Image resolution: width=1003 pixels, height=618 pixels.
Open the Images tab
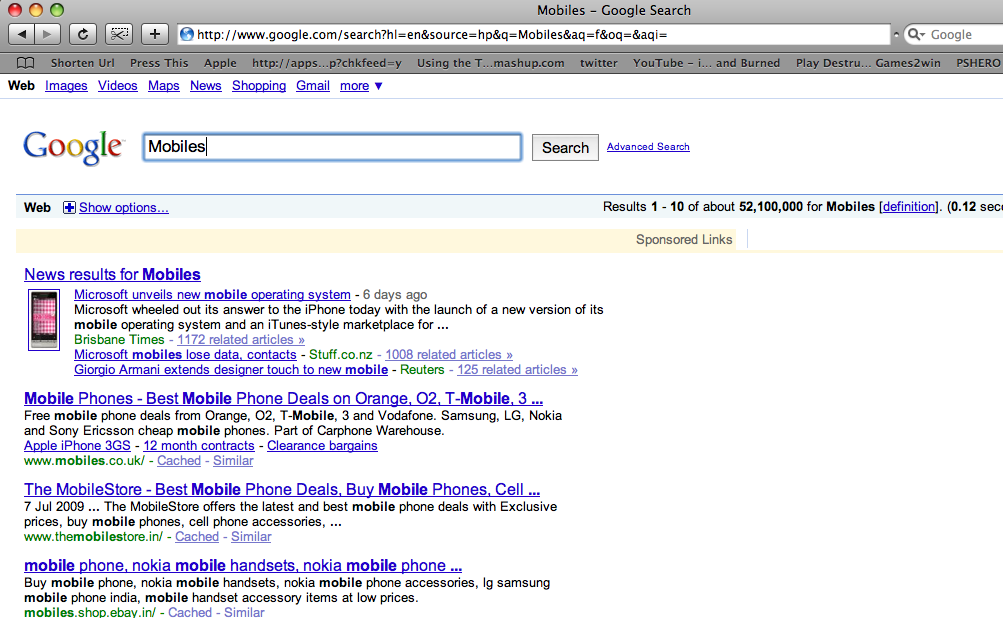pos(66,86)
